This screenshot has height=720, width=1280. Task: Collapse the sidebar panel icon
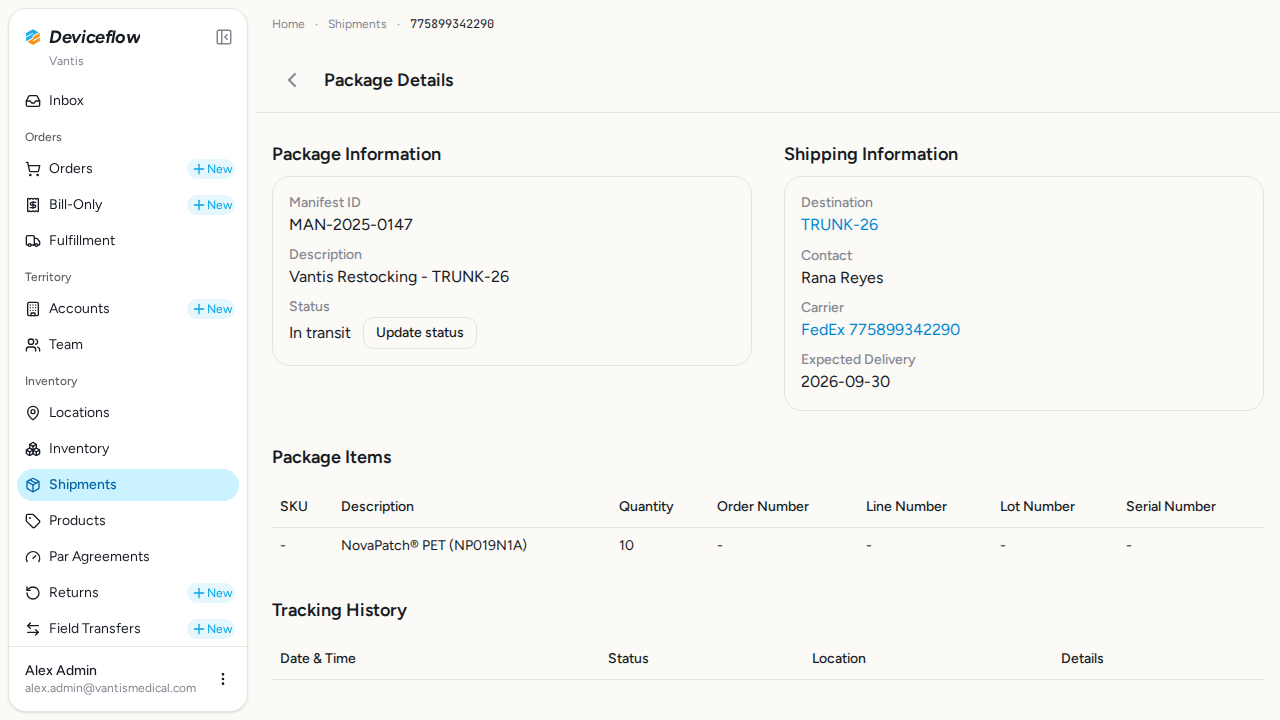224,37
